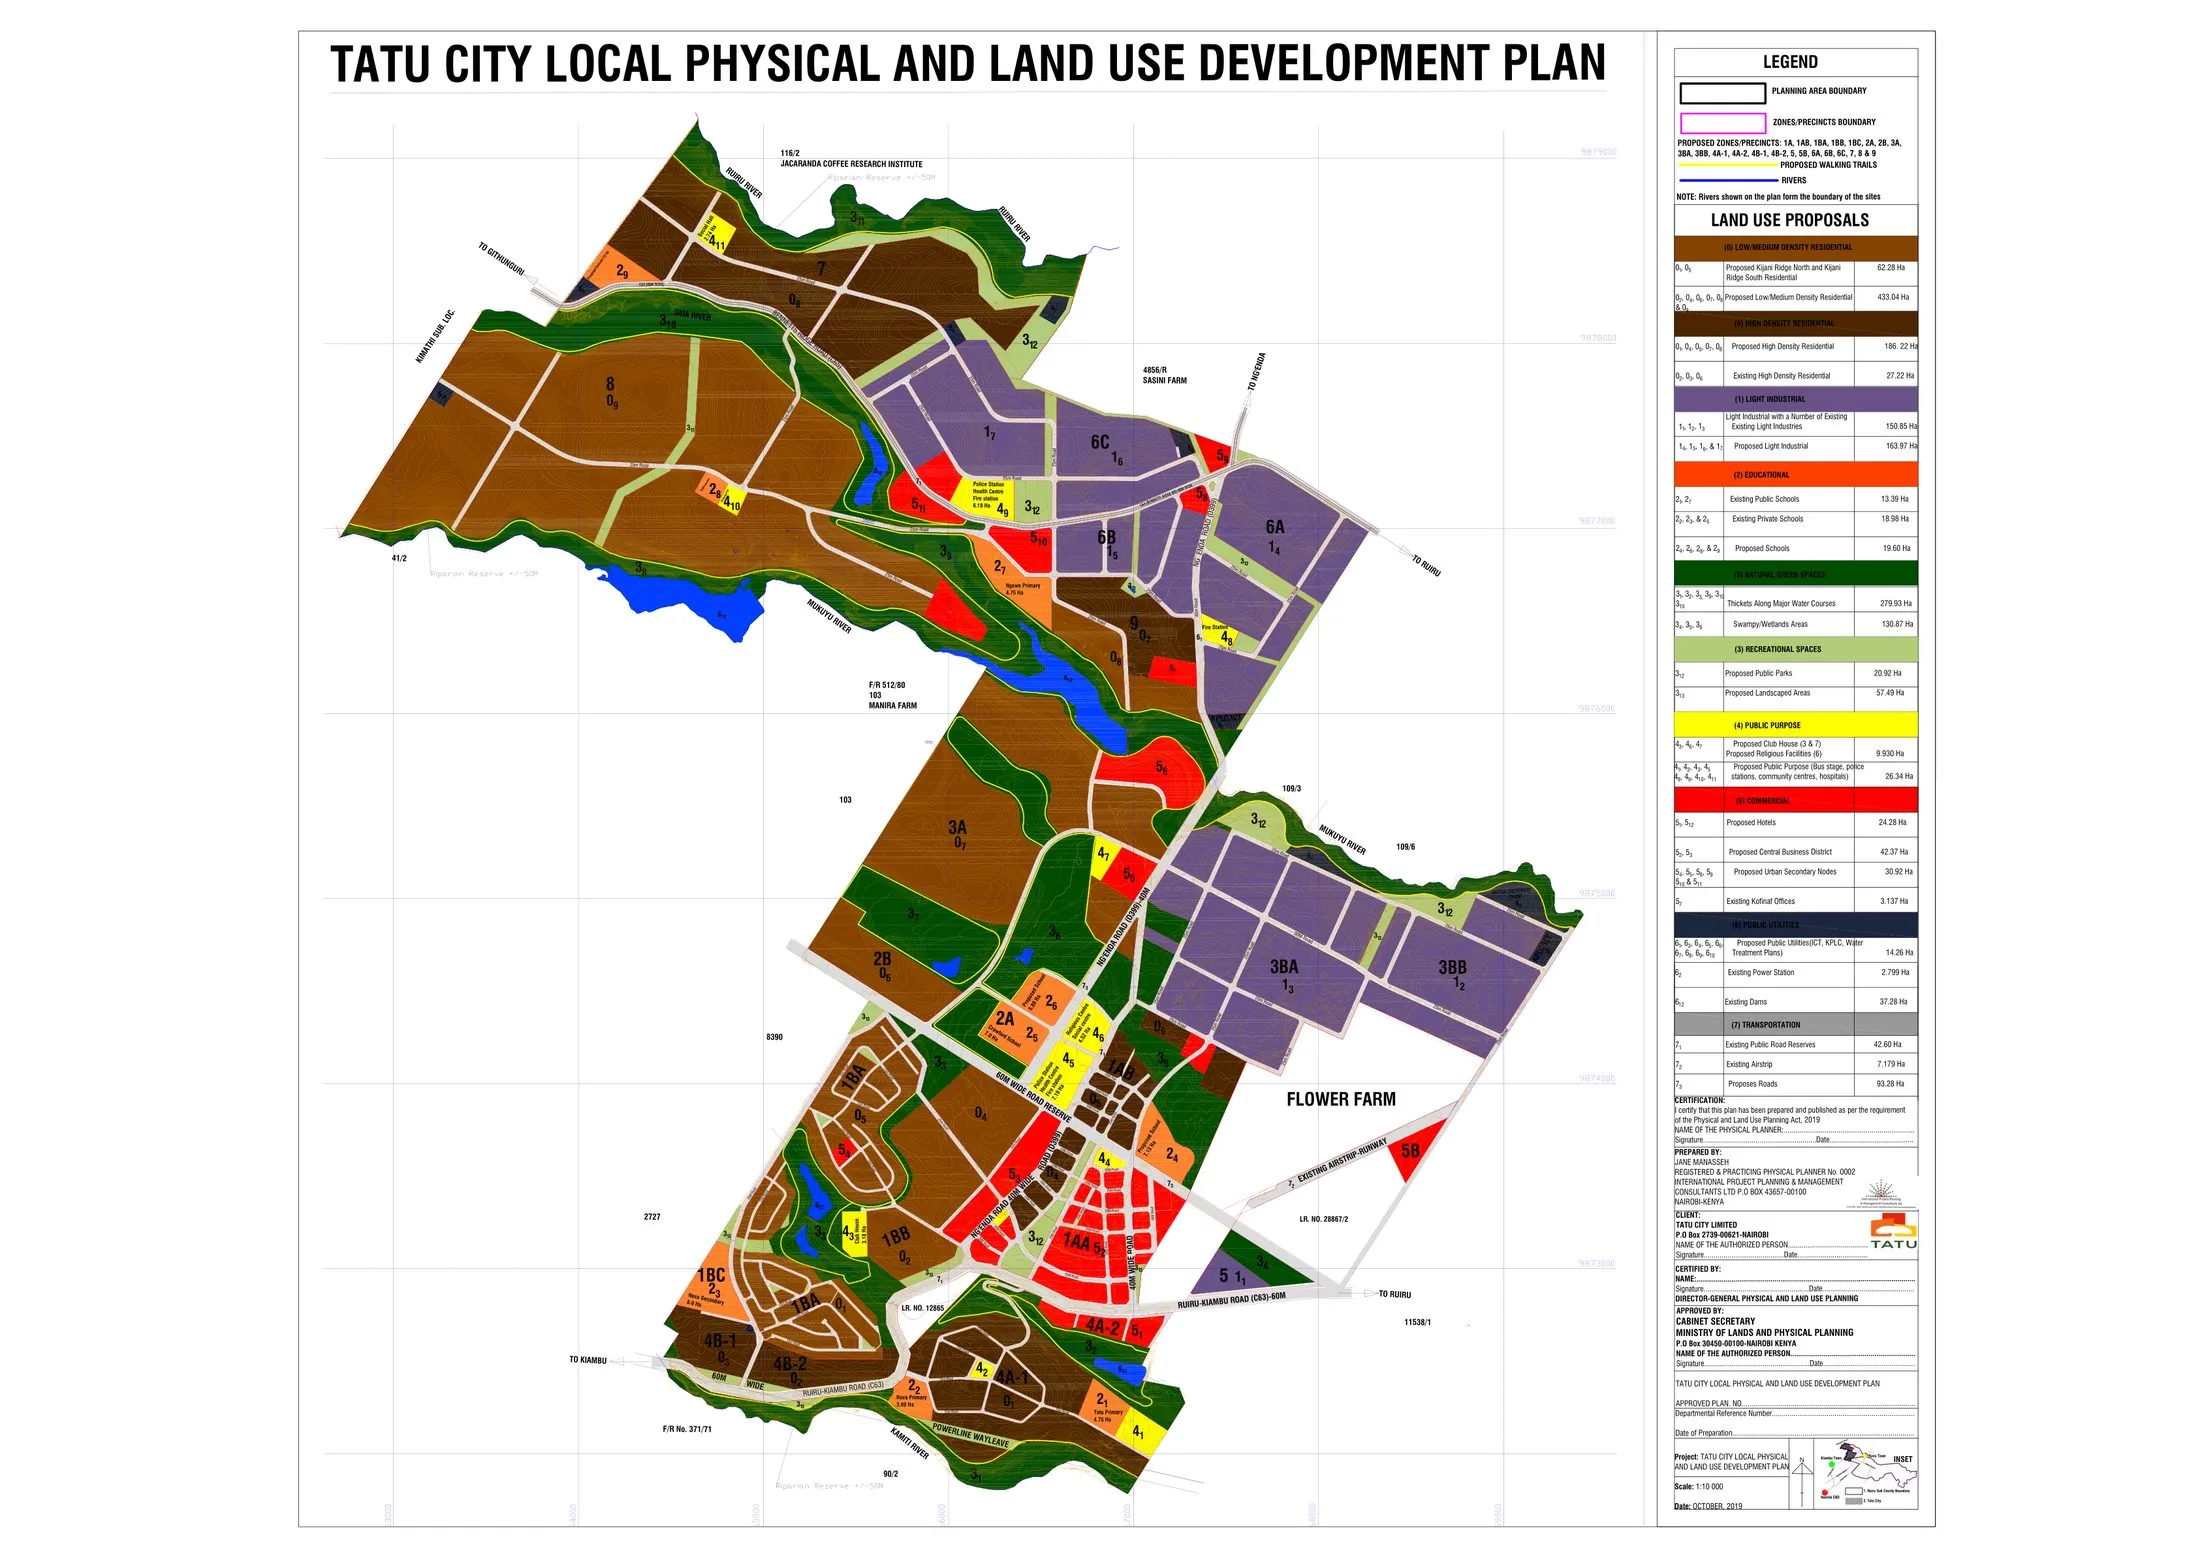This screenshot has width=2200, height=1556.
Task: Select the navy Public Utilities legend band
Action: 1796,924
